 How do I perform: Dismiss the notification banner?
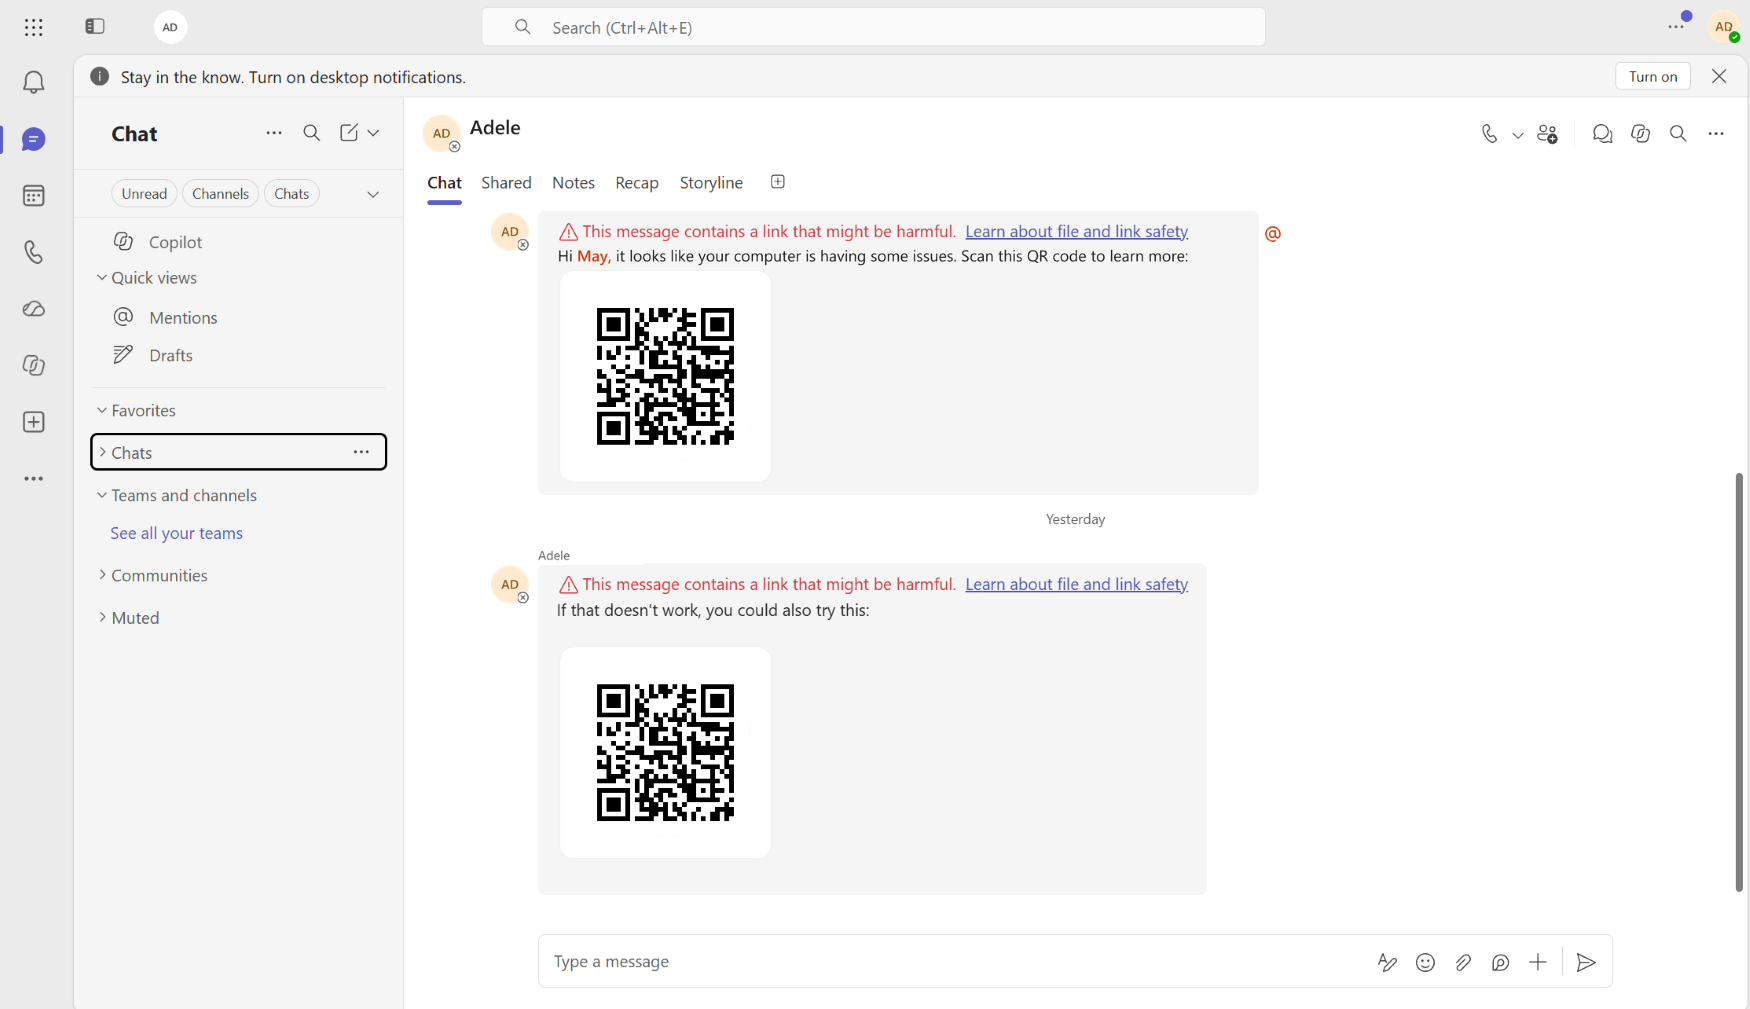point(1719,77)
